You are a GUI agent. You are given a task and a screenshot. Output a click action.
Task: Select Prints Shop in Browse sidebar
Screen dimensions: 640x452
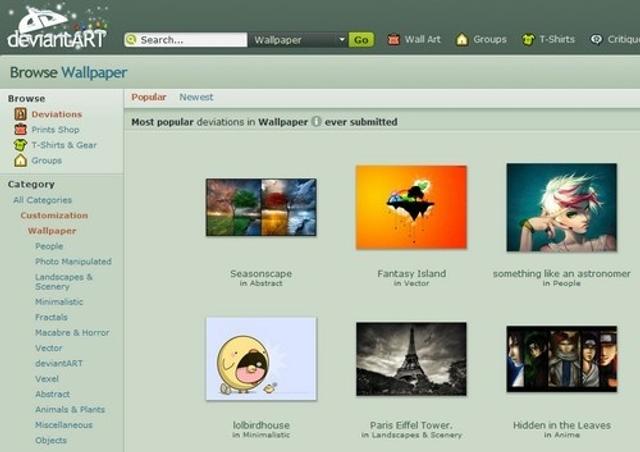[x=56, y=130]
